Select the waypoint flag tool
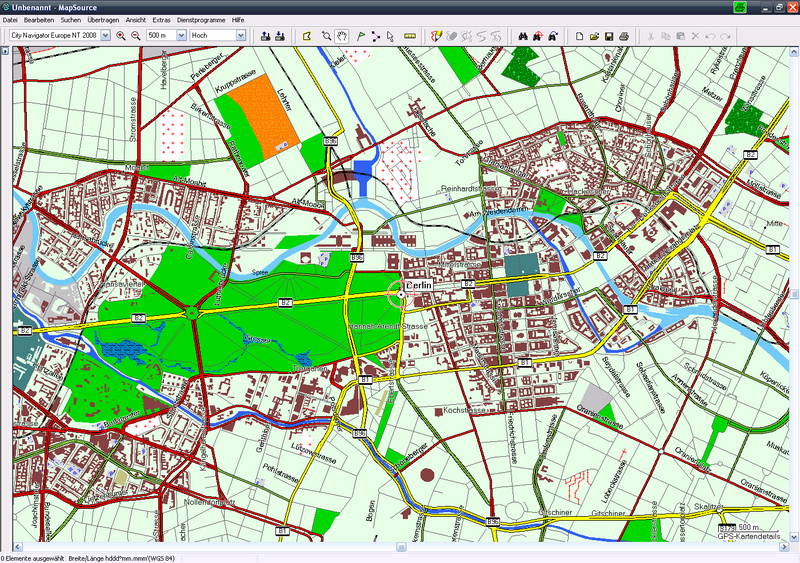The height and width of the screenshot is (563, 800). tap(359, 35)
